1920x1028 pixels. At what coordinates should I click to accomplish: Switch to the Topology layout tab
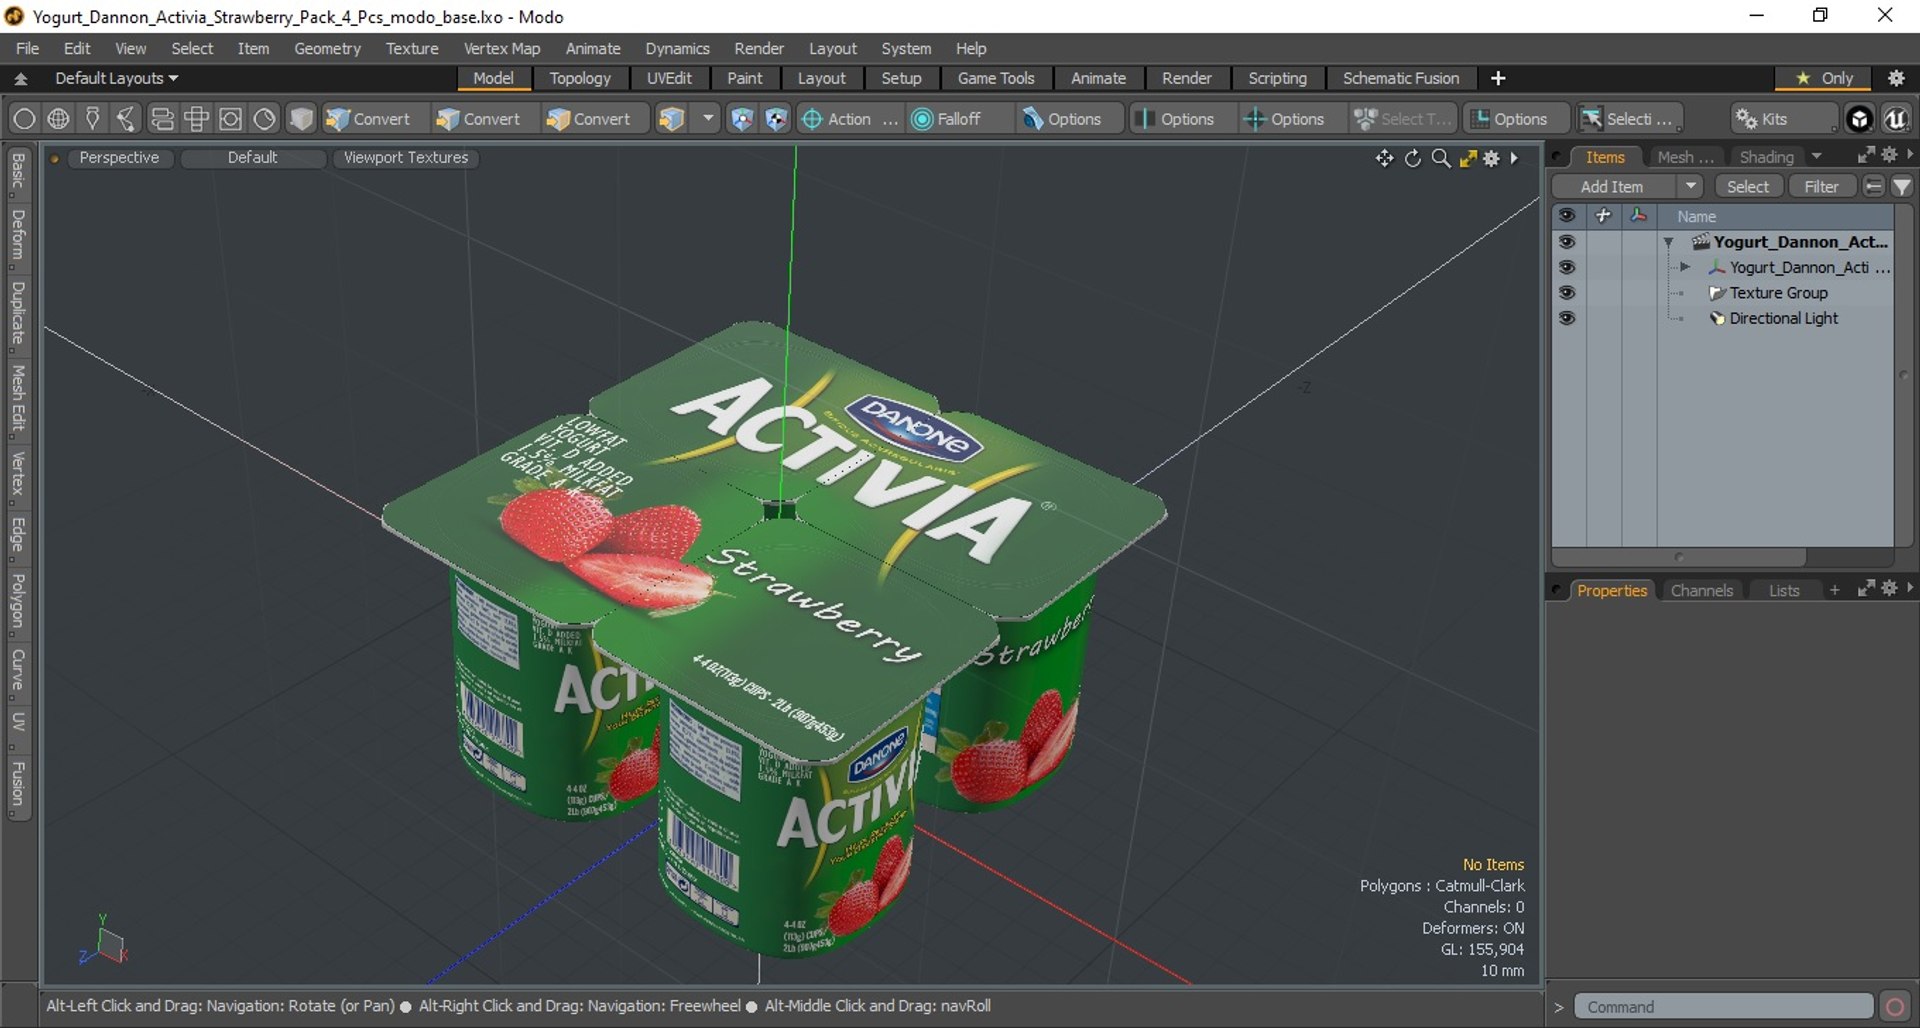pos(580,78)
